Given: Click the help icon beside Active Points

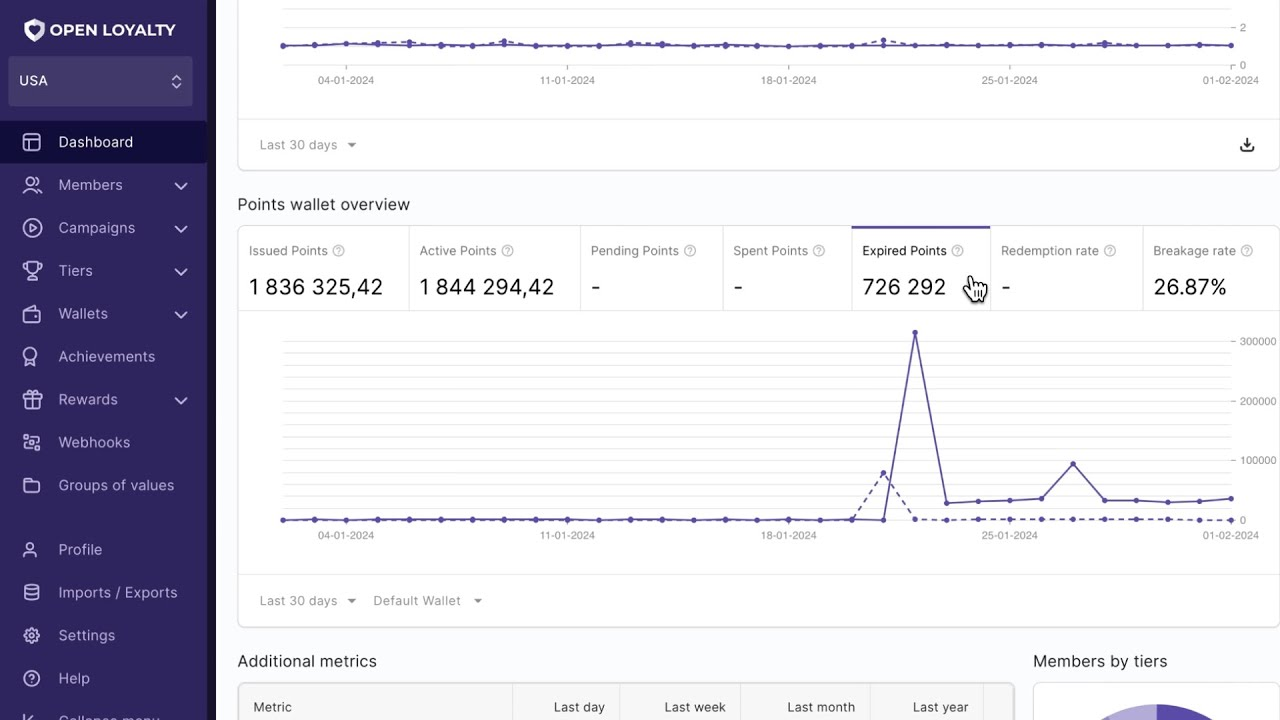Looking at the screenshot, I should [507, 251].
